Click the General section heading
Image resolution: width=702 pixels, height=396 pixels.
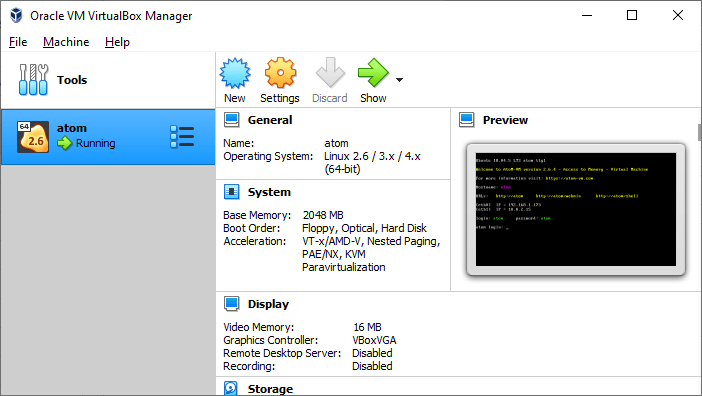(x=270, y=120)
